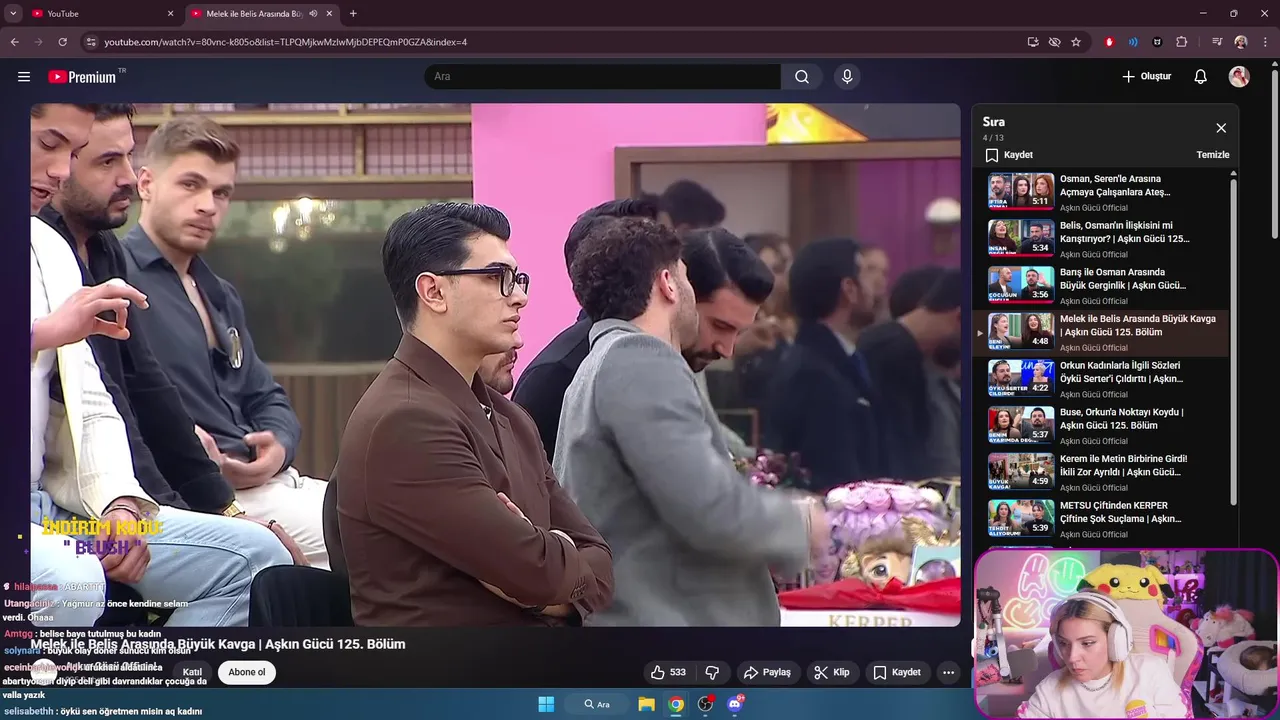
Task: Open the YouTube guide hamburger menu
Action: pos(24,77)
